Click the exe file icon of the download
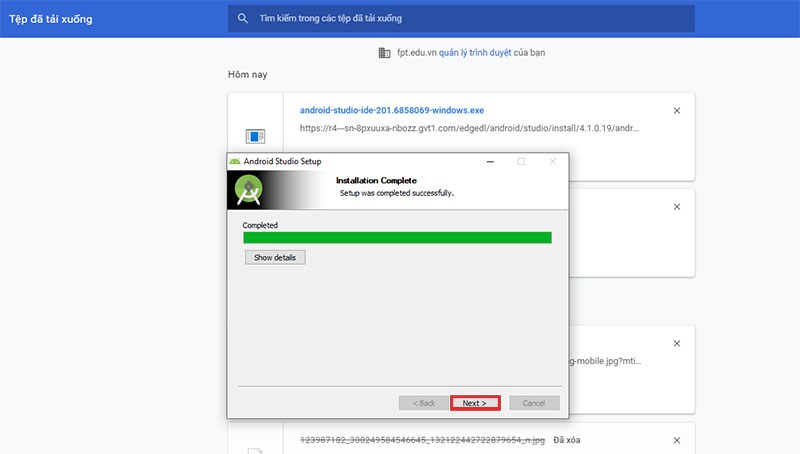 pos(255,136)
